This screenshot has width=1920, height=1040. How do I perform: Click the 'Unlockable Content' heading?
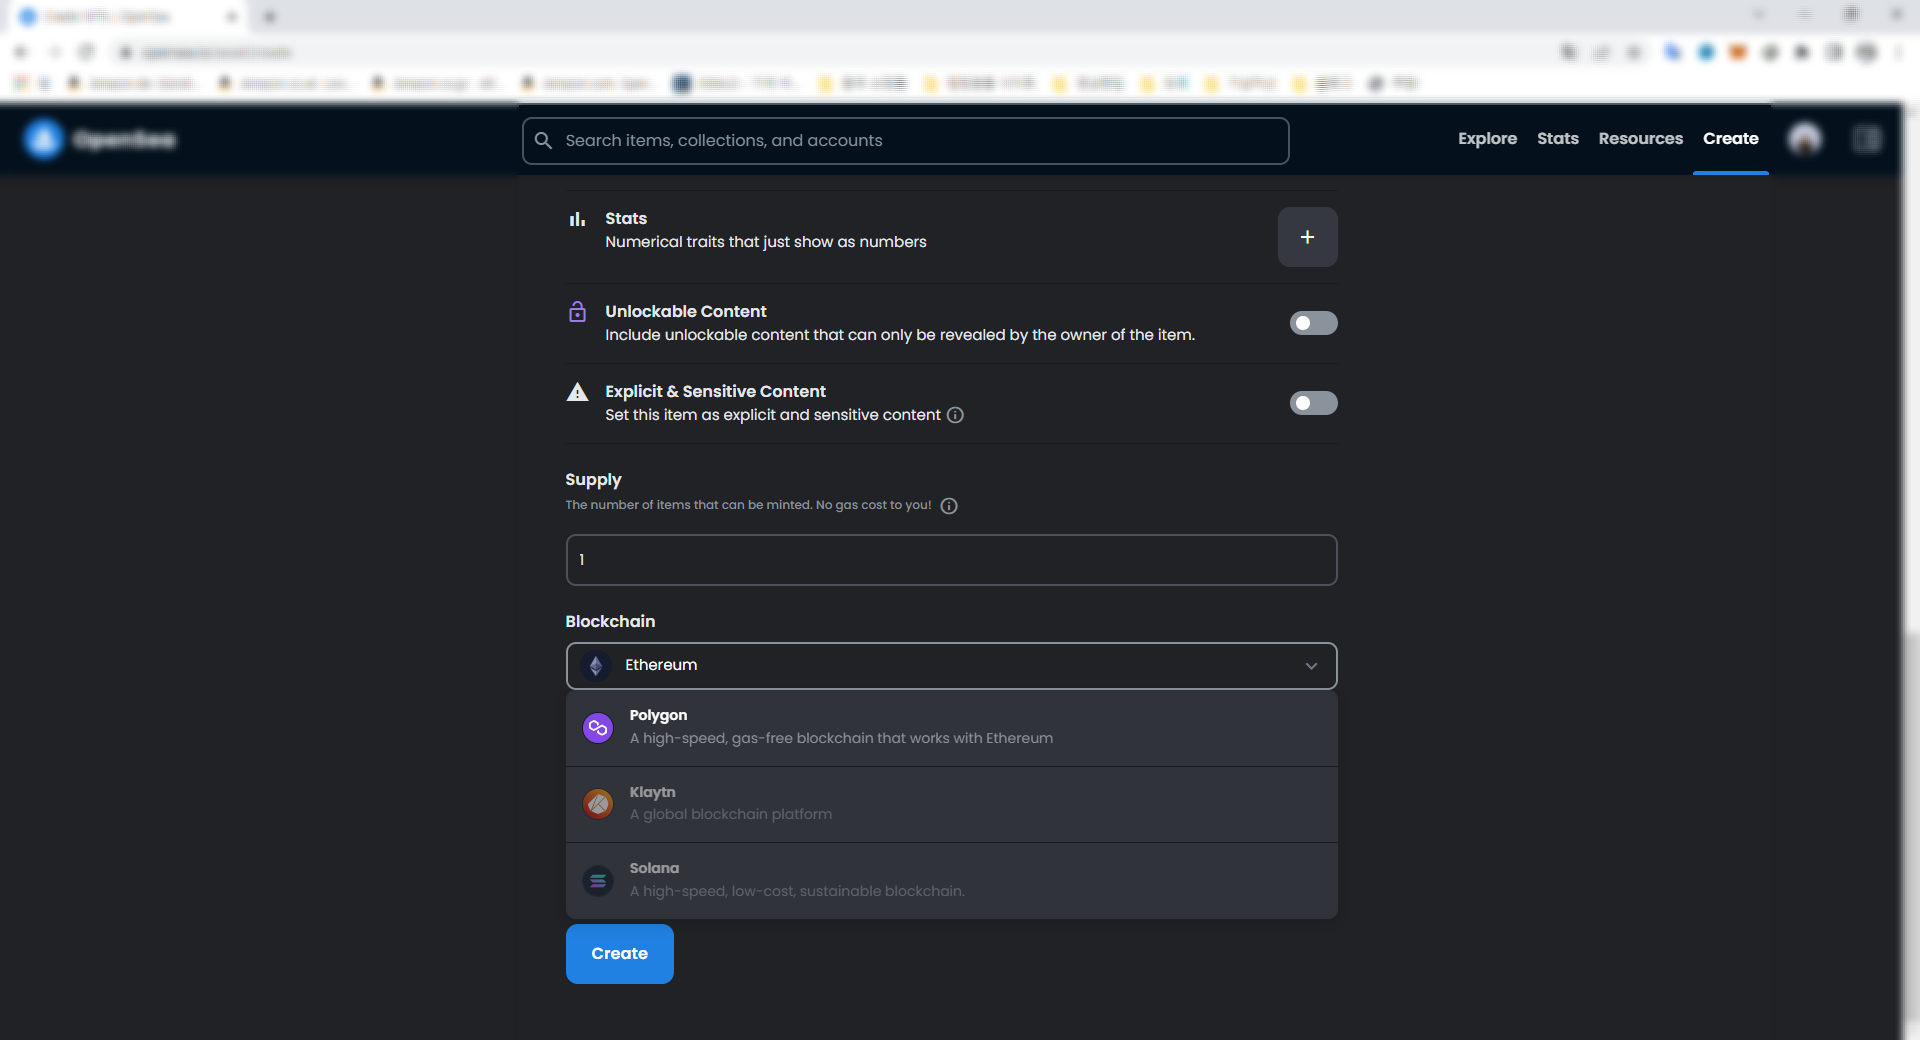coord(685,312)
